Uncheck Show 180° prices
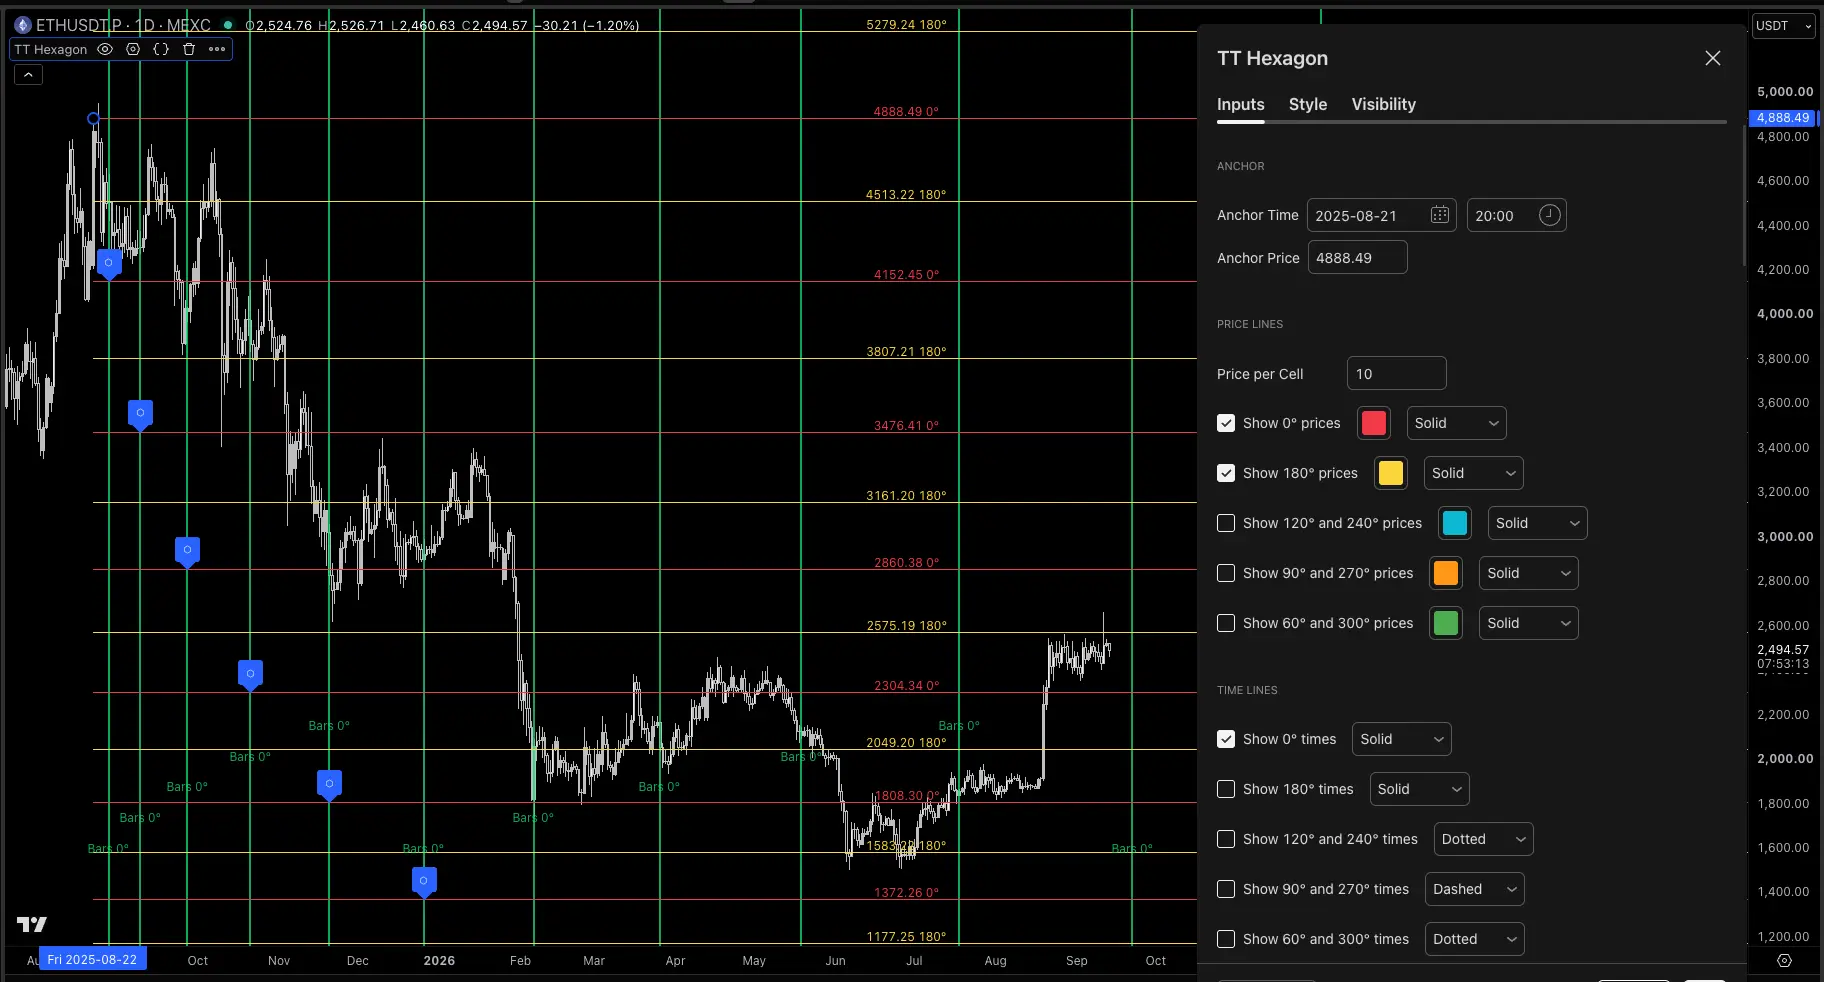The image size is (1824, 982). tap(1226, 473)
